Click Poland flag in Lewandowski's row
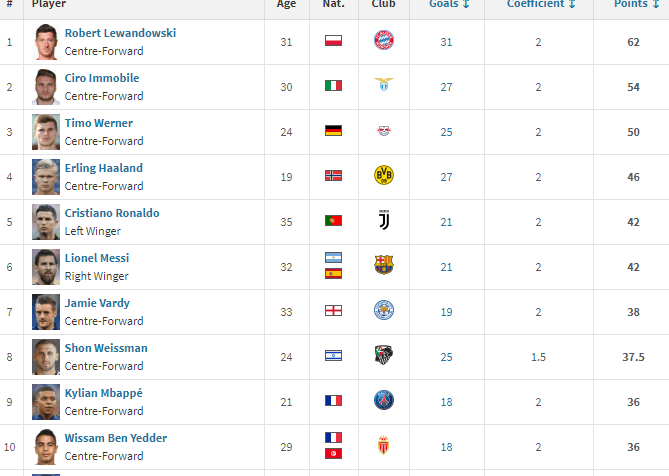 coord(333,41)
